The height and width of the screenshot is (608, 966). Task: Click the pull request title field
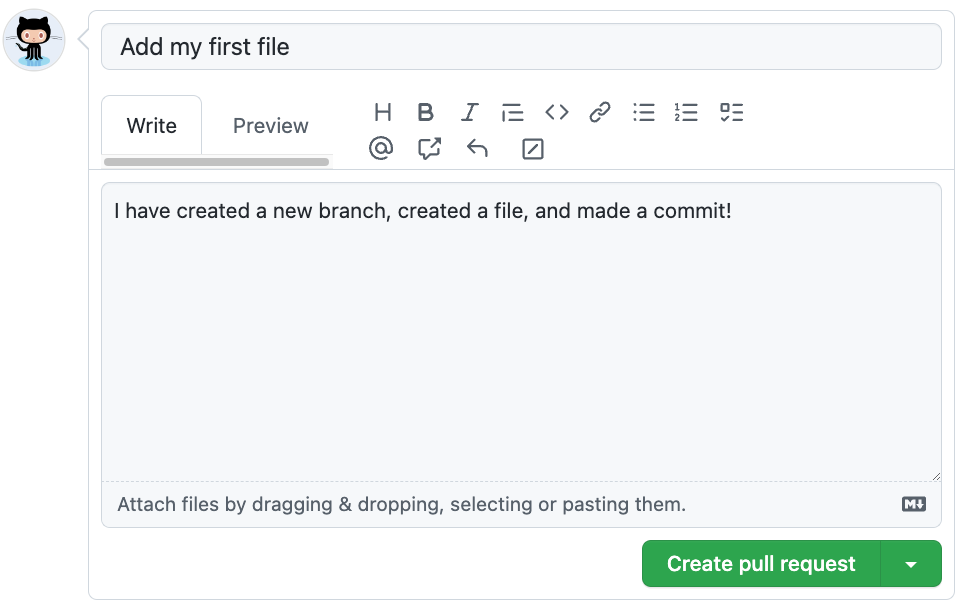click(520, 46)
